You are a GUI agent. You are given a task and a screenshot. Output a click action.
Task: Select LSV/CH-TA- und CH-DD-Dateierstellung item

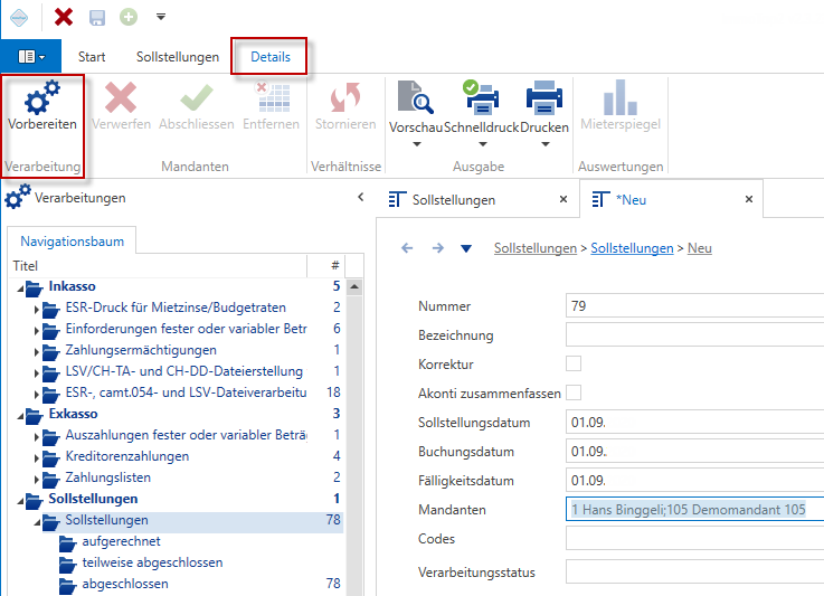point(184,371)
